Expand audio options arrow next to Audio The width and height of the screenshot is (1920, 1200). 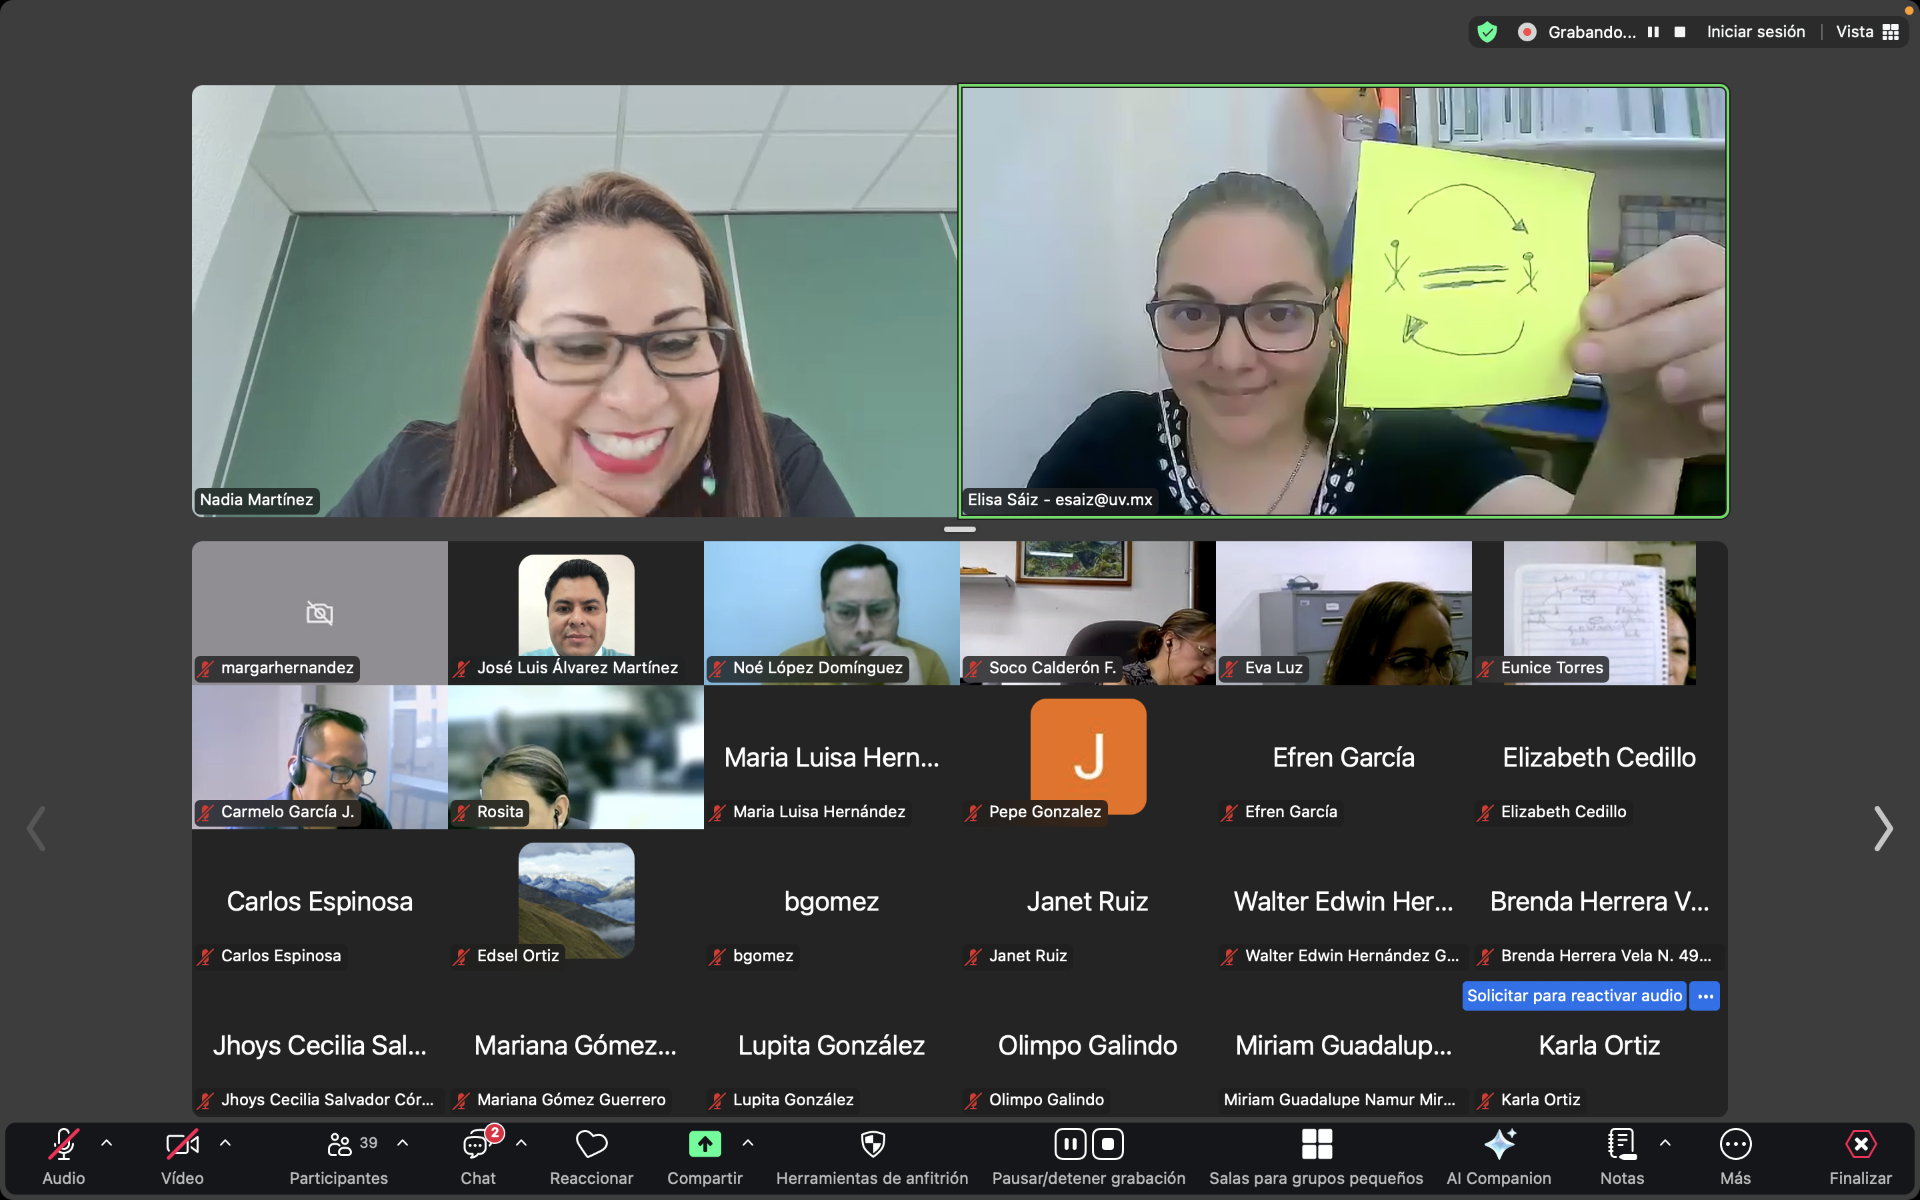point(107,1143)
